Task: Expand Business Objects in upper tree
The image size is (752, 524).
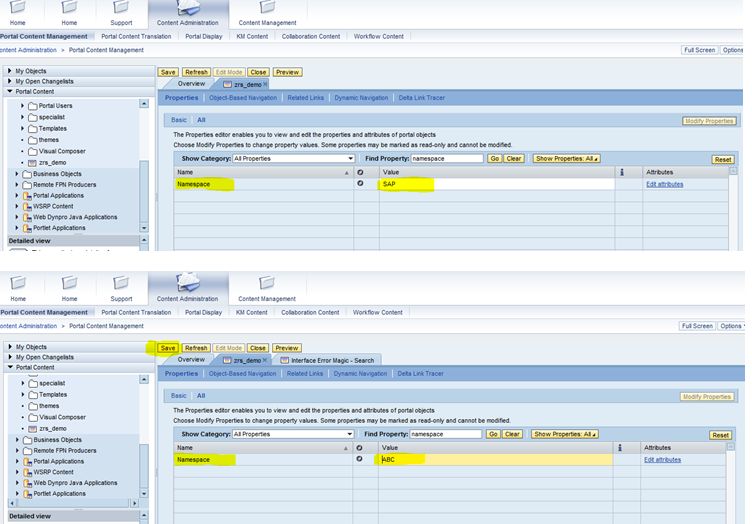Action: tap(17, 174)
